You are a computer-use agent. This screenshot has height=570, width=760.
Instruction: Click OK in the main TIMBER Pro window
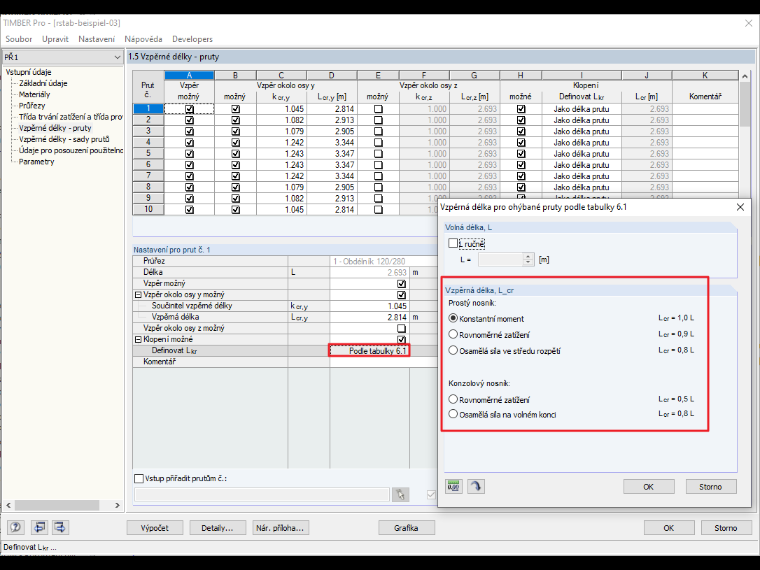click(x=669, y=528)
